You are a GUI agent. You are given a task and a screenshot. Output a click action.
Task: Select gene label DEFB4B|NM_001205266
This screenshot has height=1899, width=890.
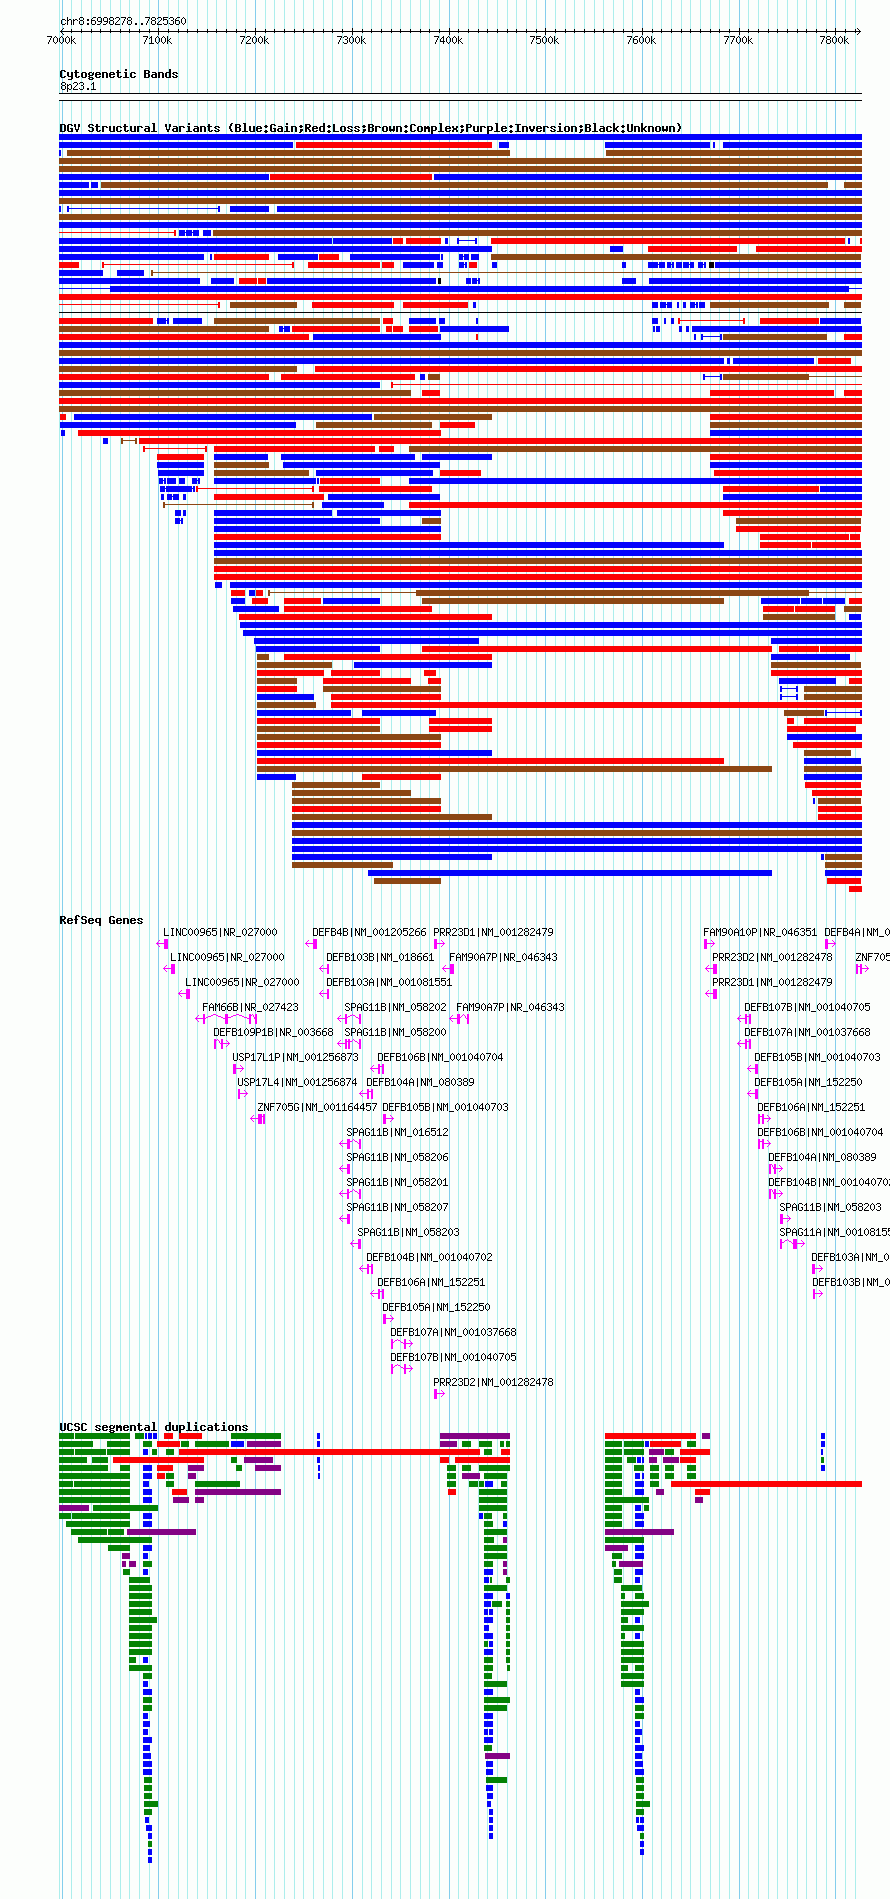click(369, 932)
